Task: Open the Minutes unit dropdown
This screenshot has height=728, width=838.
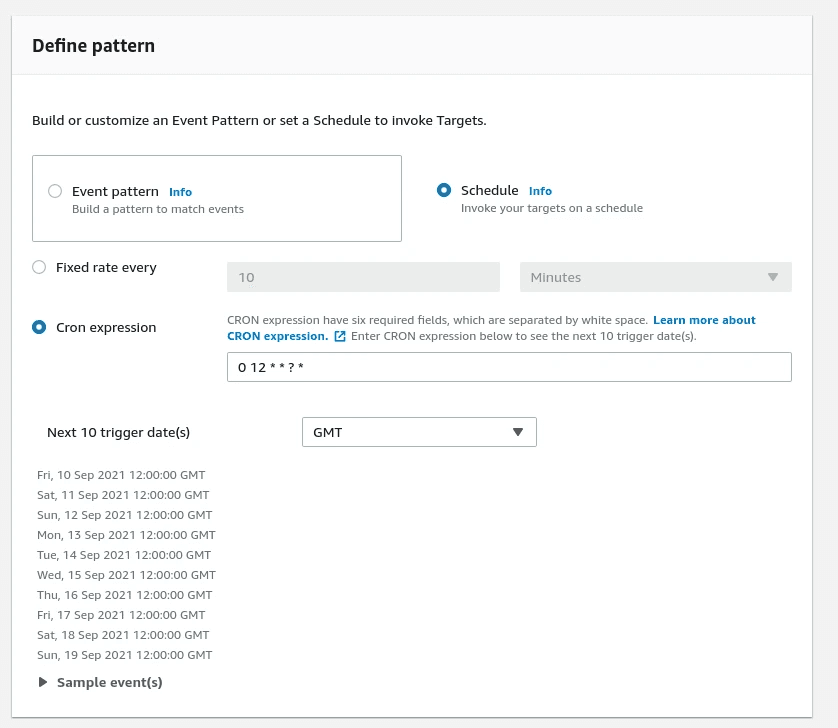Action: click(655, 277)
